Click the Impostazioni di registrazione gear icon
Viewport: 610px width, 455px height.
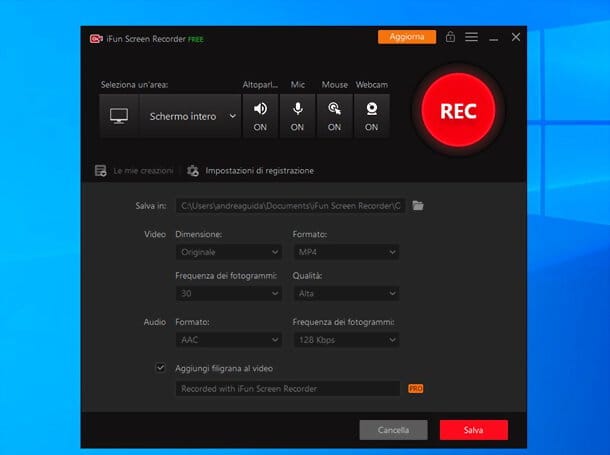click(x=193, y=171)
